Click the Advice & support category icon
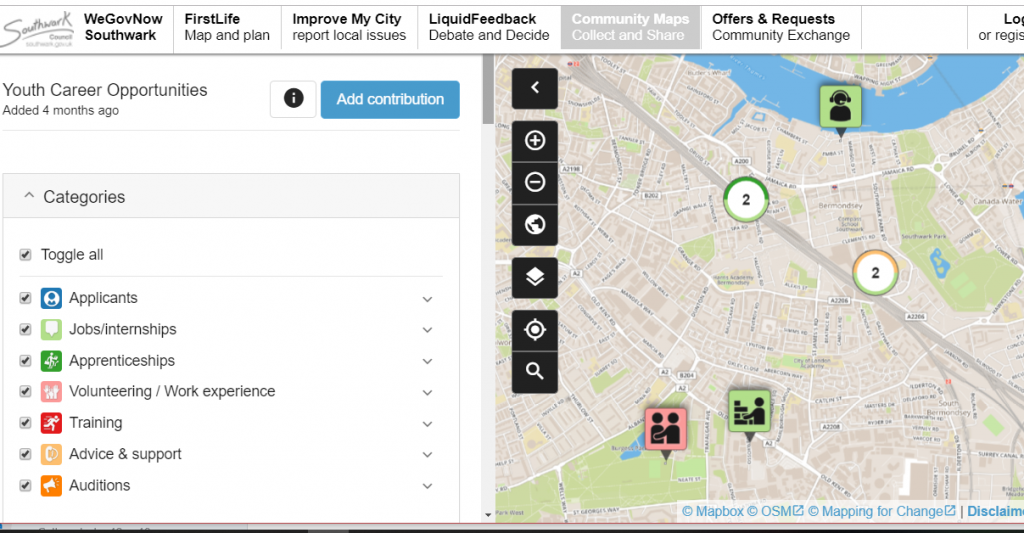Image resolution: width=1024 pixels, height=533 pixels. tap(51, 454)
